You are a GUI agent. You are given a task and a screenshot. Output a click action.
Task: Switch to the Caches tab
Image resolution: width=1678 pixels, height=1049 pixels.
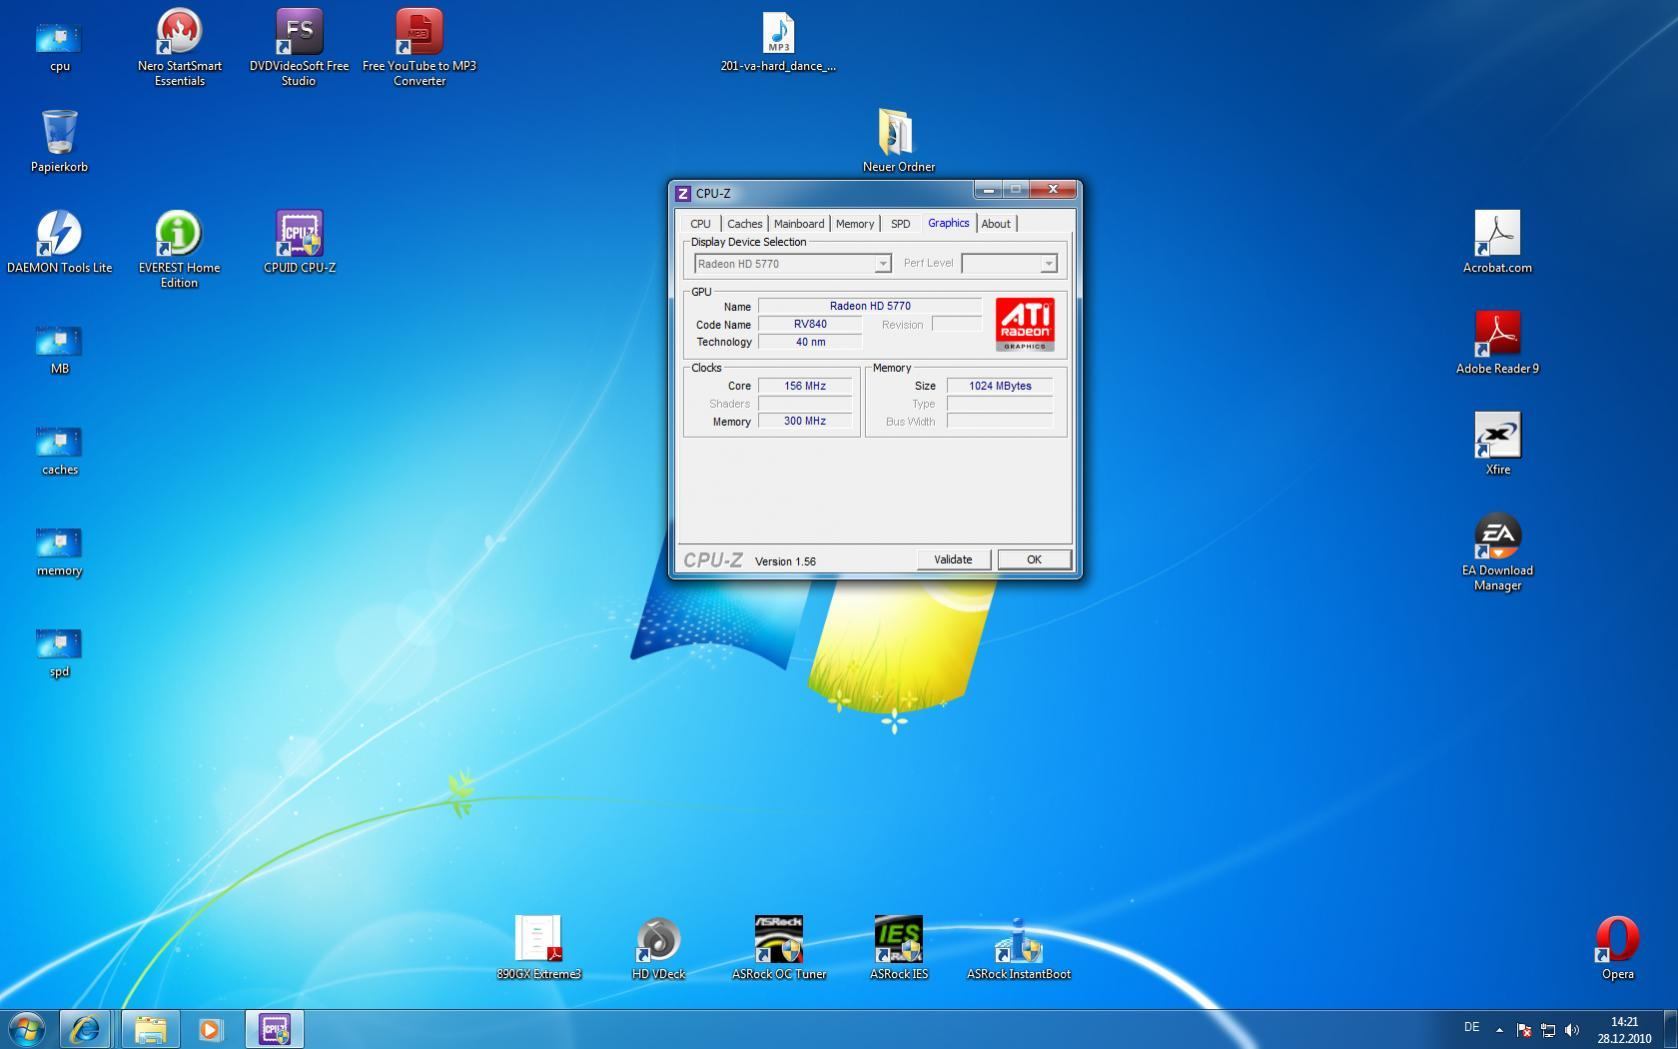(x=744, y=224)
